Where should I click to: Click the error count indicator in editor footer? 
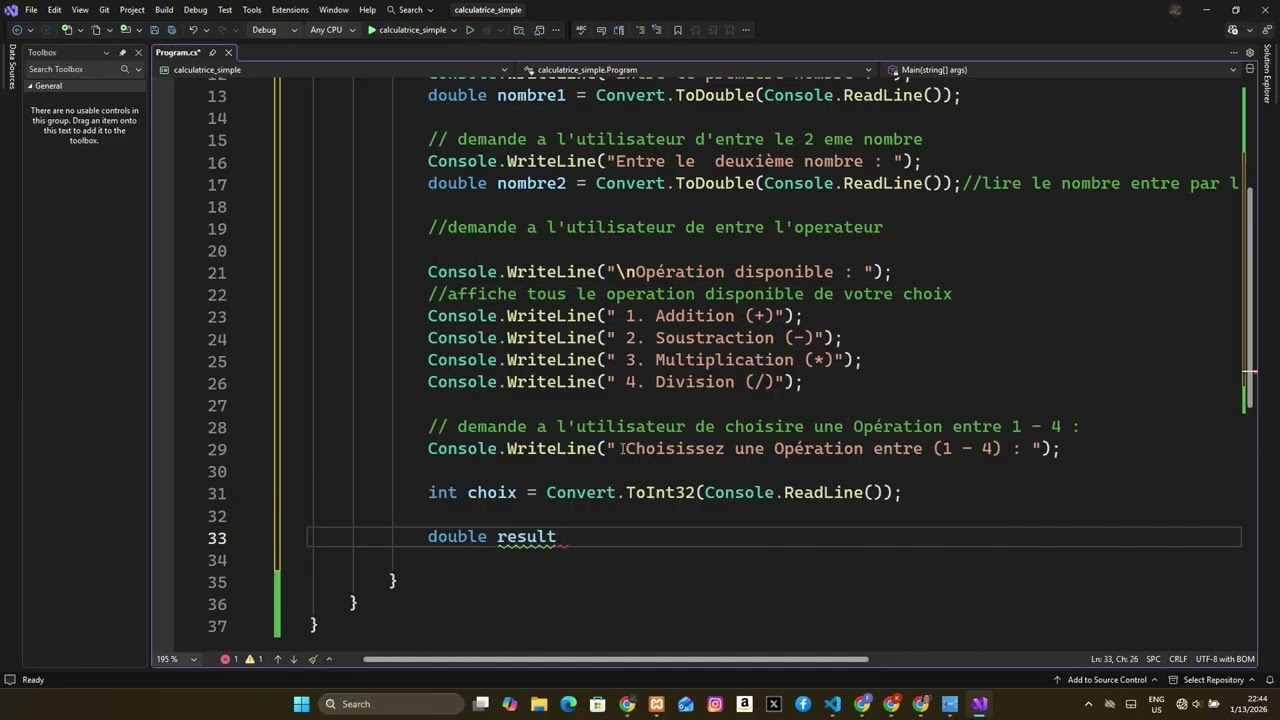[x=229, y=659]
